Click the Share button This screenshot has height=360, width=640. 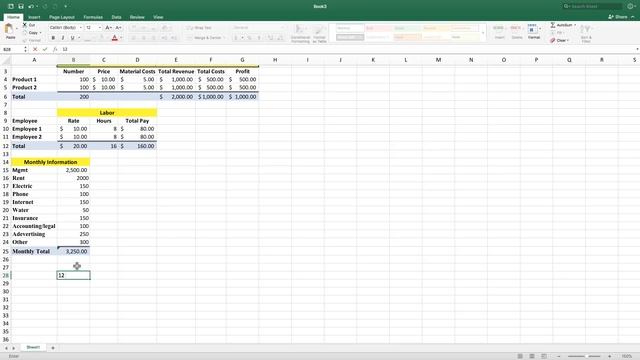point(618,17)
